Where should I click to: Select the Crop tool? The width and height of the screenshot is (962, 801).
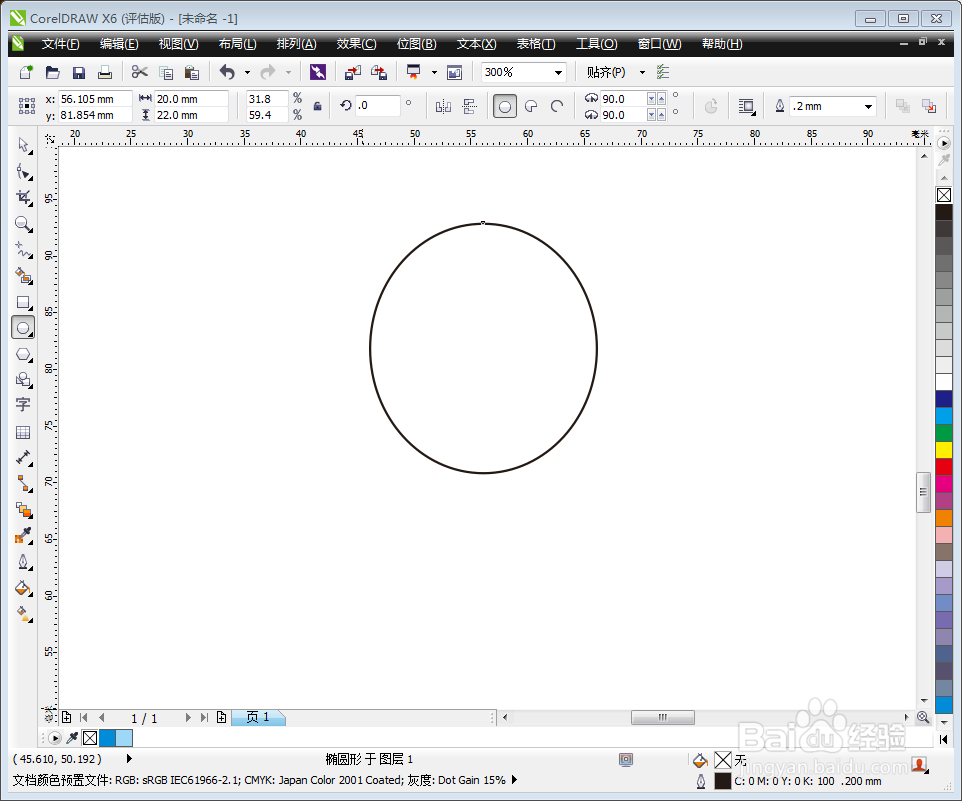(24, 197)
